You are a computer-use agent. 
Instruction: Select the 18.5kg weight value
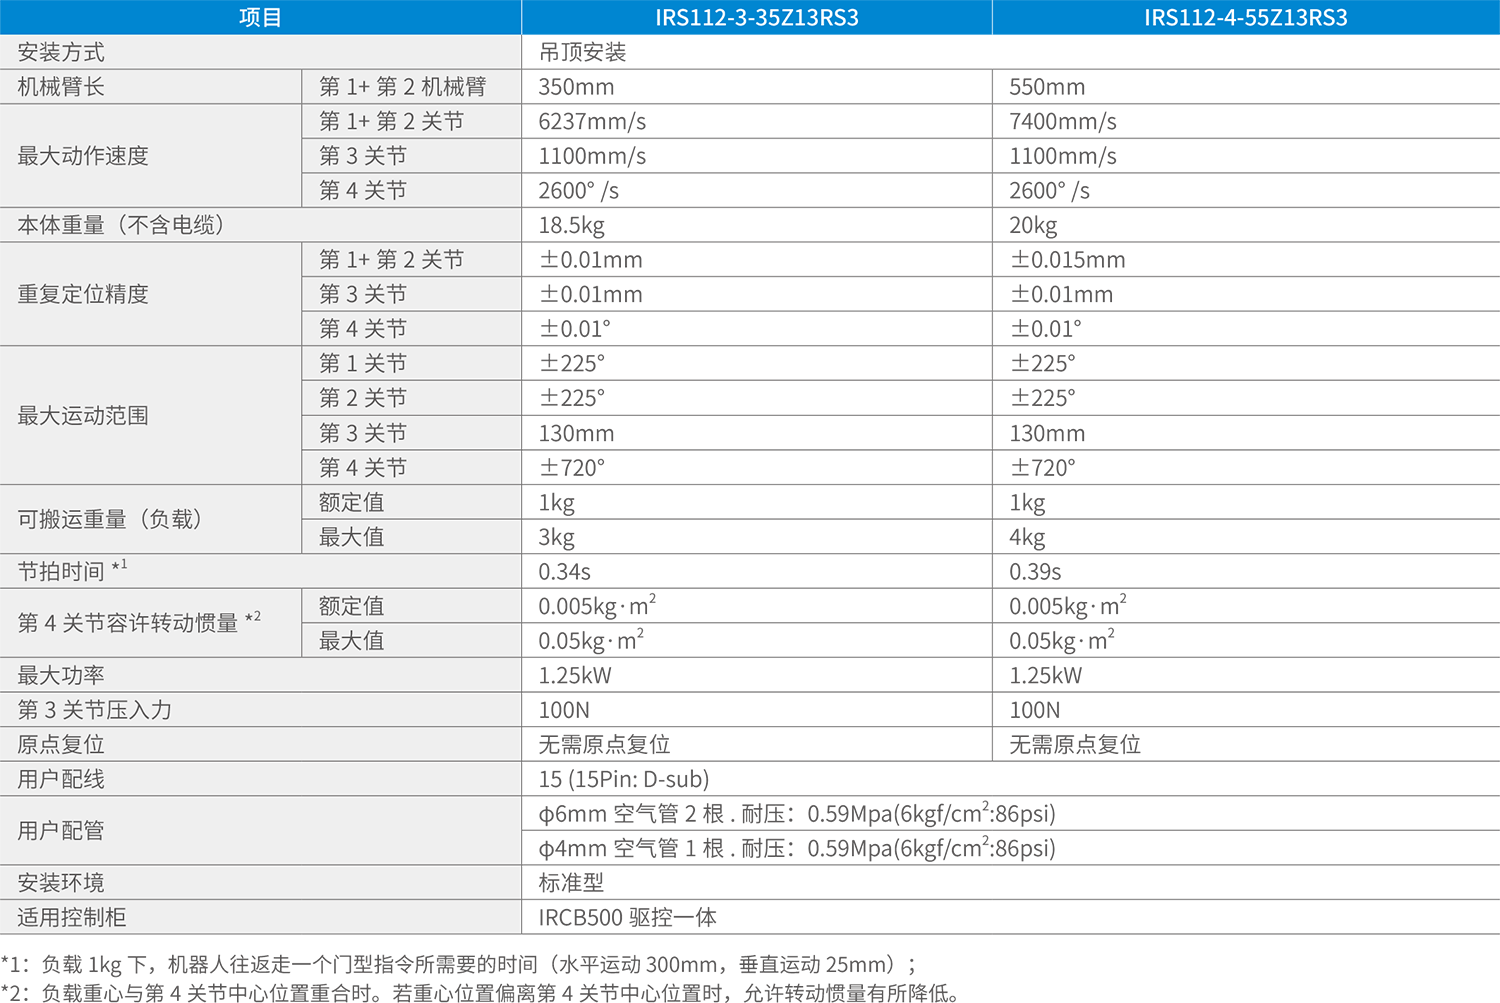pos(572,225)
